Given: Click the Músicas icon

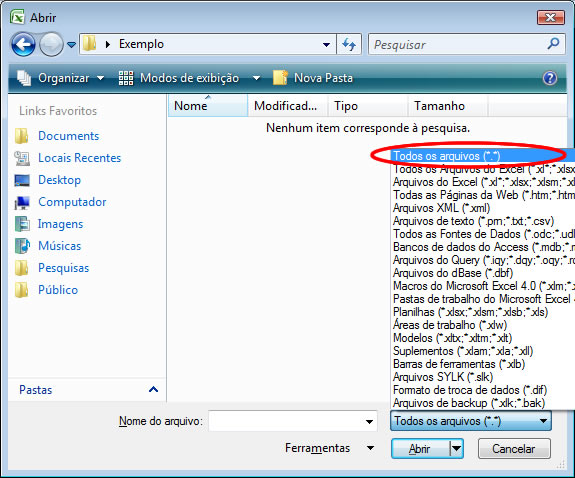Looking at the screenshot, I should [x=22, y=246].
